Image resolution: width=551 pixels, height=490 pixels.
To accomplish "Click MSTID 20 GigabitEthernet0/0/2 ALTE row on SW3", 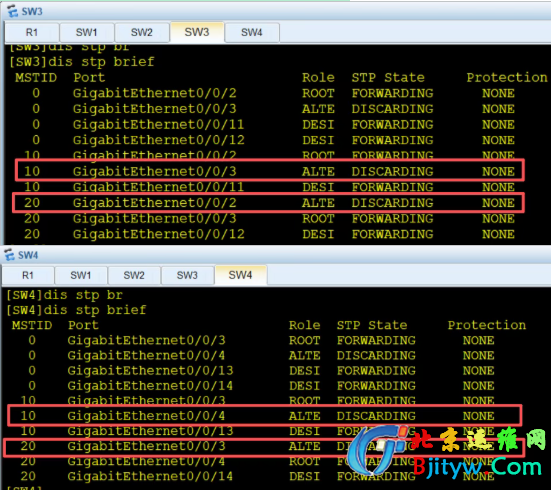I will pyautogui.click(x=268, y=202).
